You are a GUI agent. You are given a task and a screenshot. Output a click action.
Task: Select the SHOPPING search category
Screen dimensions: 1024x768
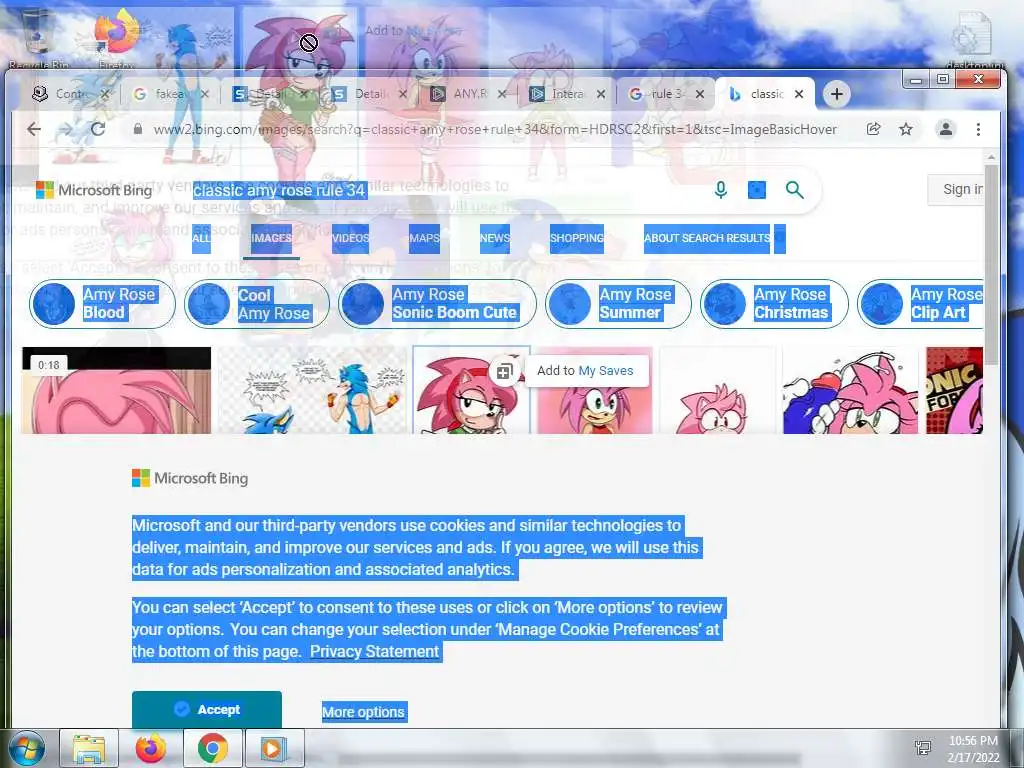point(577,238)
